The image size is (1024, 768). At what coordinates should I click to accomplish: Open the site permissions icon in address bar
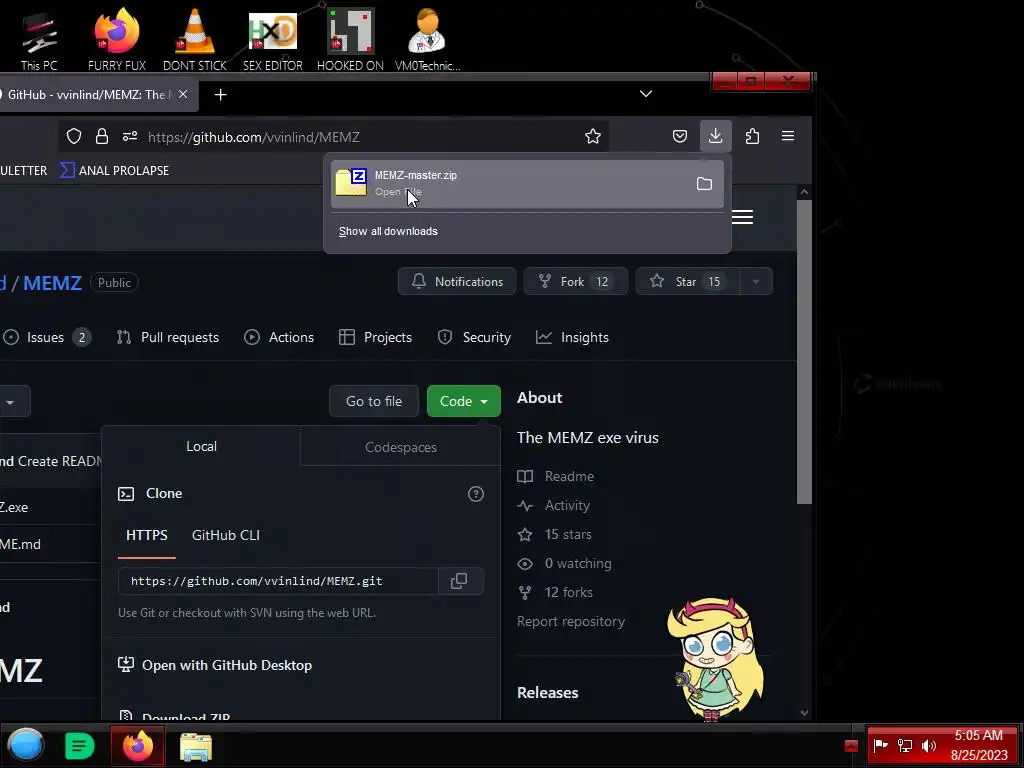(129, 136)
